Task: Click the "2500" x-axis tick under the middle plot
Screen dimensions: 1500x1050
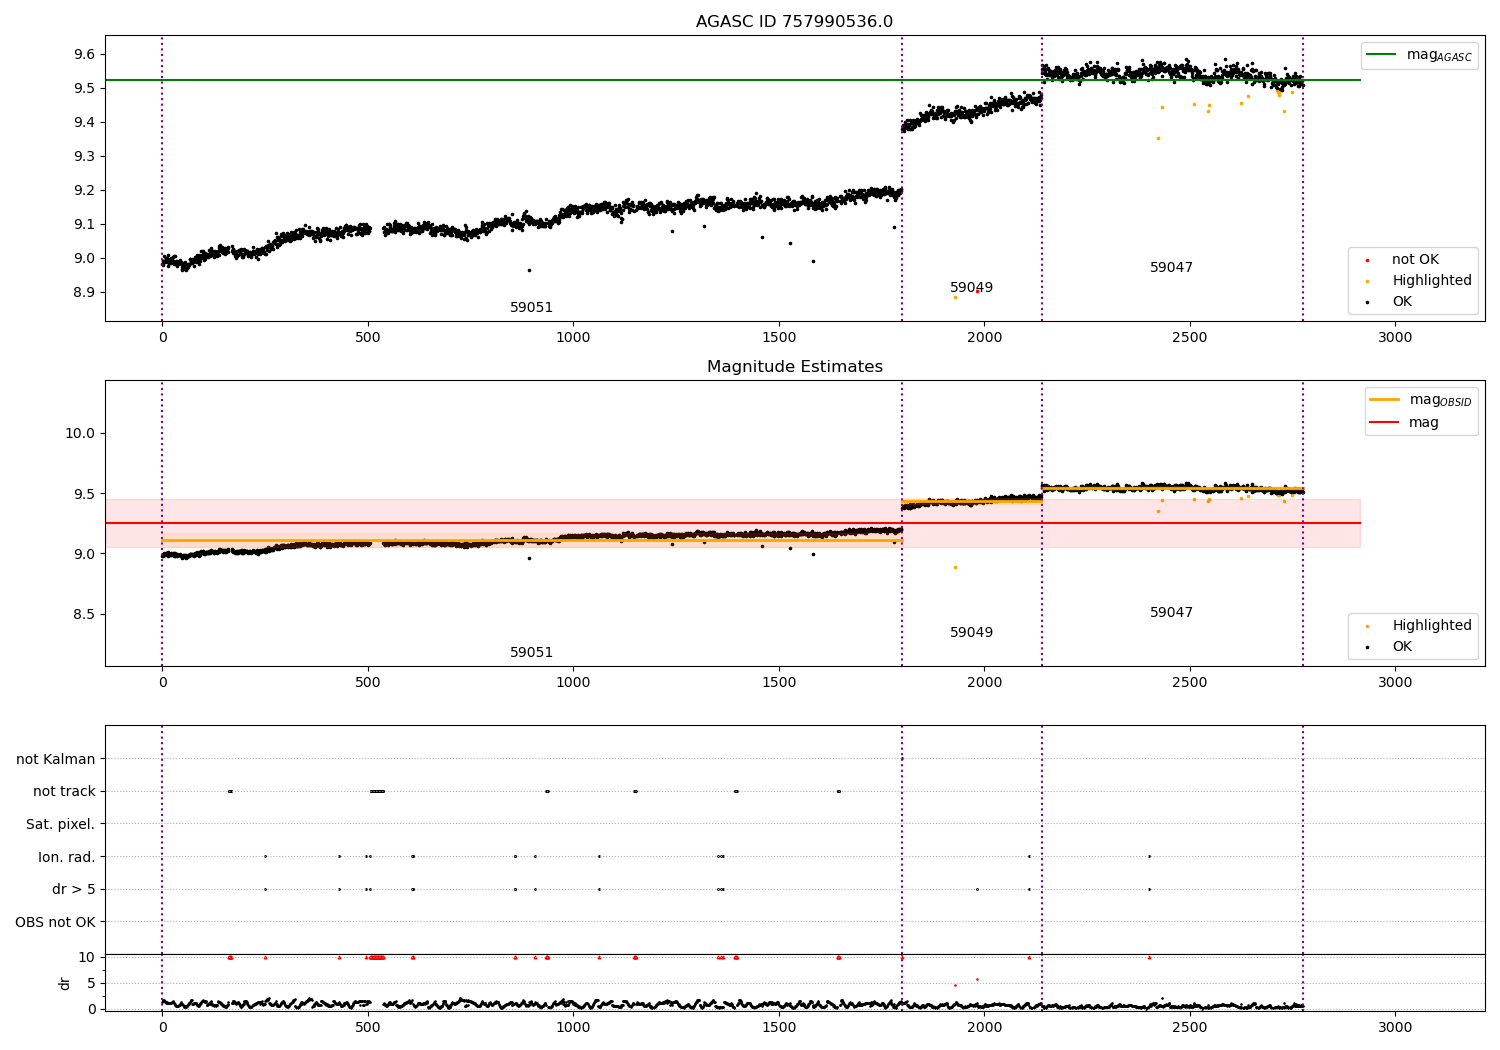Action: pos(1190,683)
